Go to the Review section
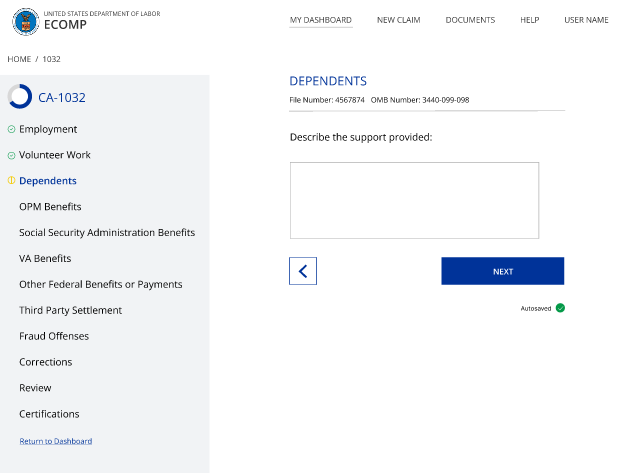This screenshot has width=624, height=473. point(35,388)
